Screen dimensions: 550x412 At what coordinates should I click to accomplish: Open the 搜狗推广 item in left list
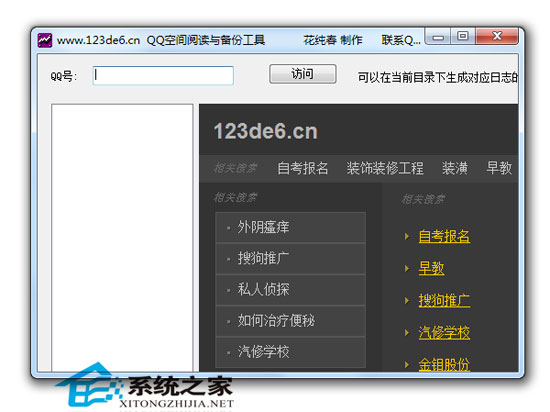click(290, 258)
